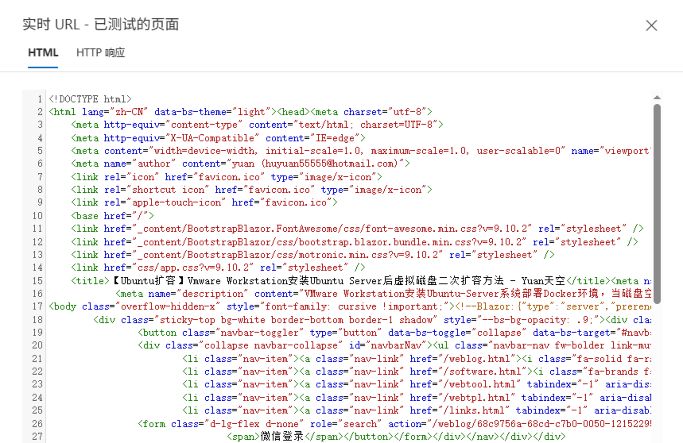Click the nav-link /webtpl.html line
The height and width of the screenshot is (443, 683).
coord(416,397)
